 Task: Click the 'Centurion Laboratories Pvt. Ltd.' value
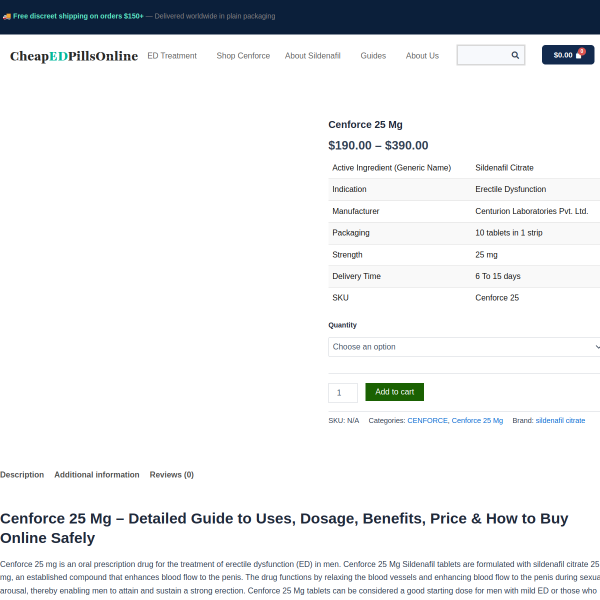(532, 211)
